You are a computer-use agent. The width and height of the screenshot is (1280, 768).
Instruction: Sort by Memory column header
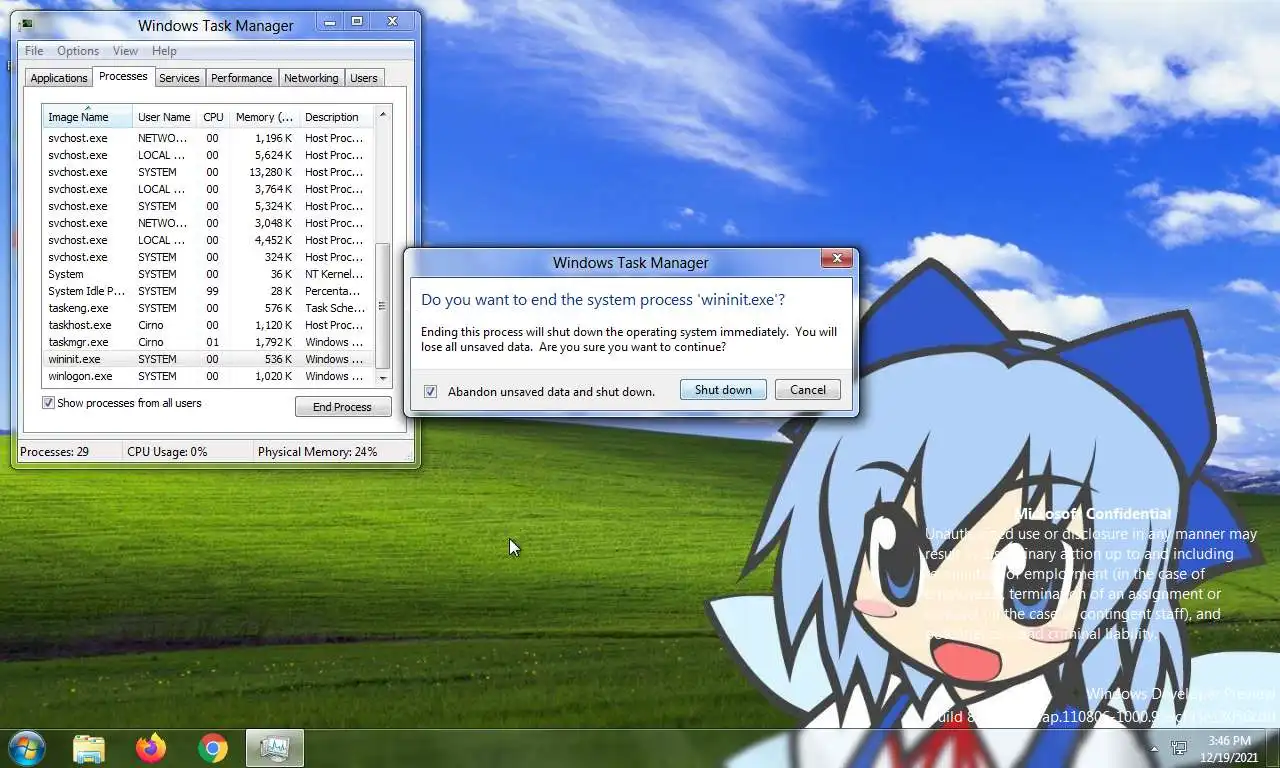tap(264, 117)
